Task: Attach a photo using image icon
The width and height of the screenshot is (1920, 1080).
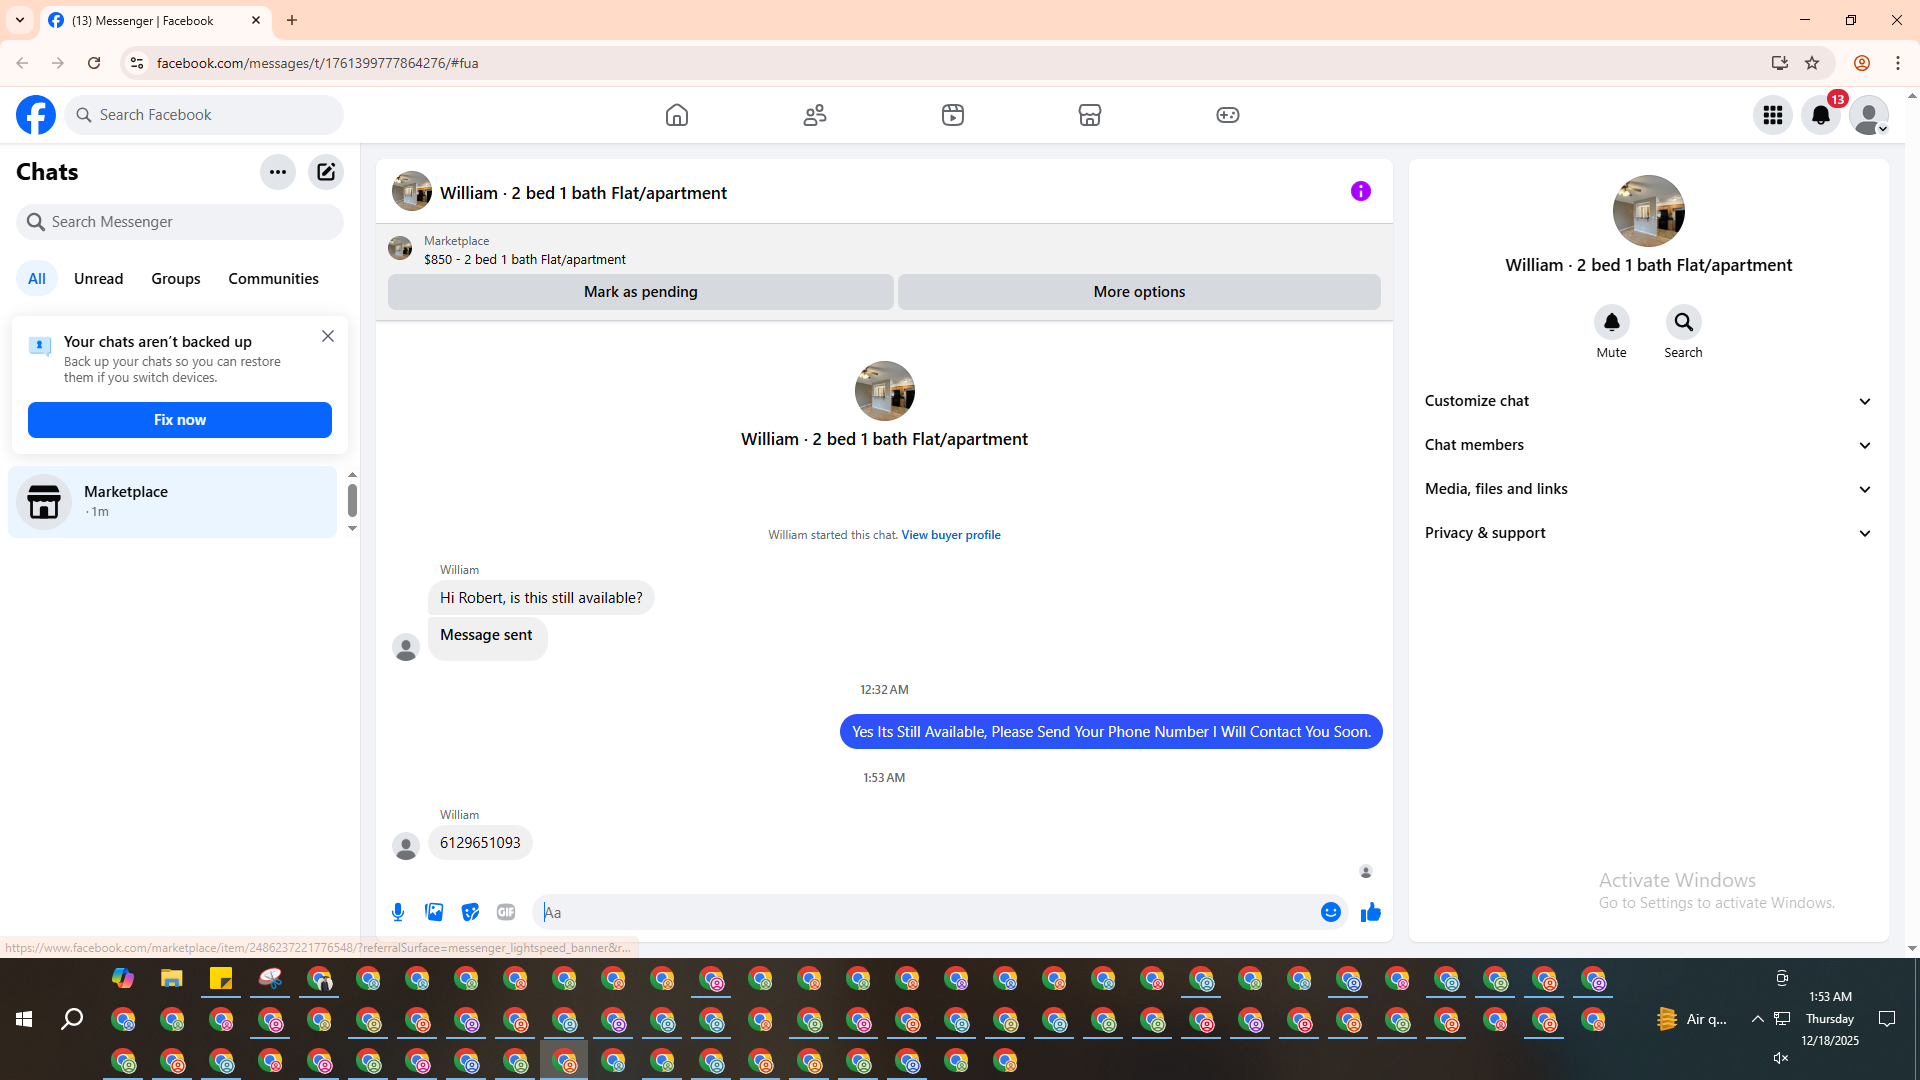Action: click(x=434, y=912)
